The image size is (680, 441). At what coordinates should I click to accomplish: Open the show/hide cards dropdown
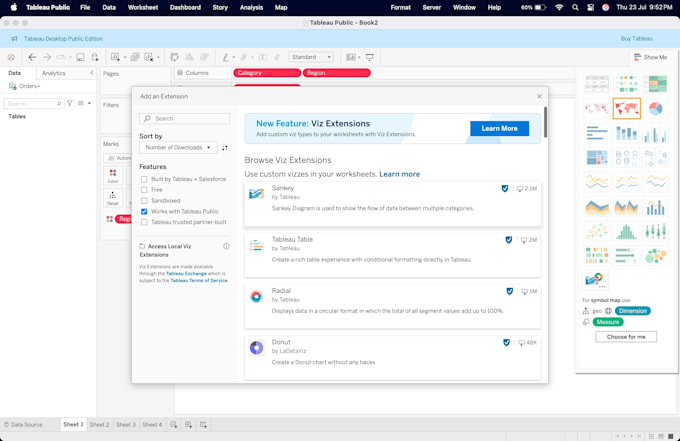click(353, 57)
